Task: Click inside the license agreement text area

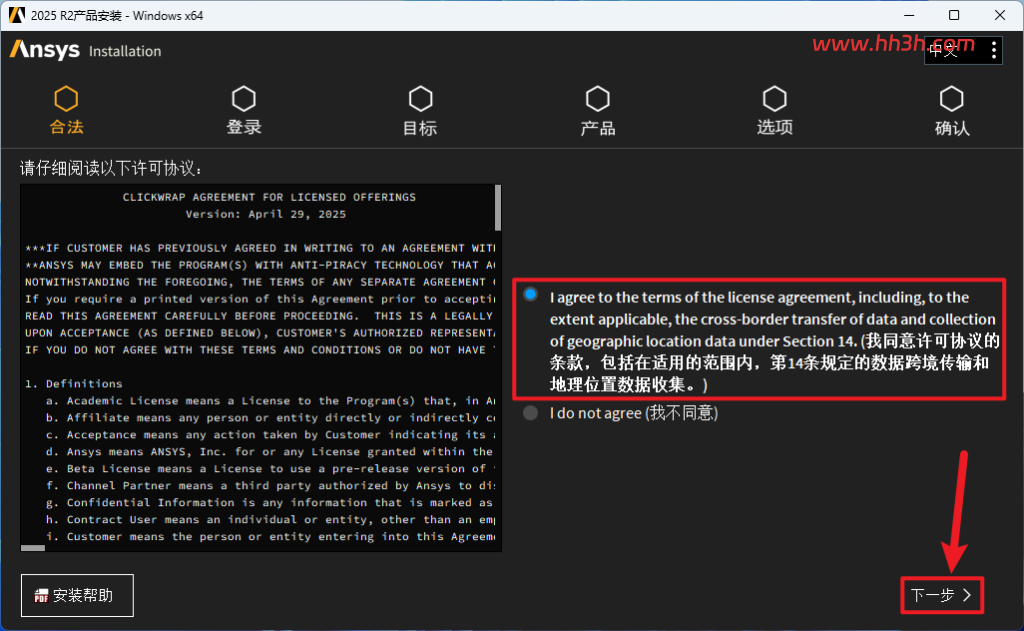Action: click(x=258, y=366)
